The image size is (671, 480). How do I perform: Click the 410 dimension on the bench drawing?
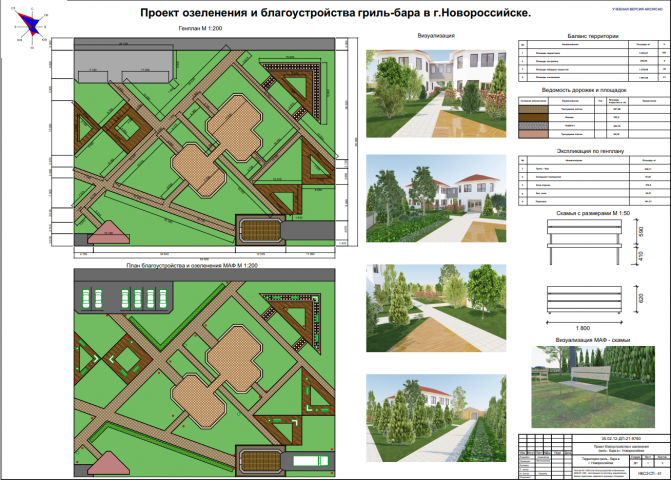click(641, 256)
